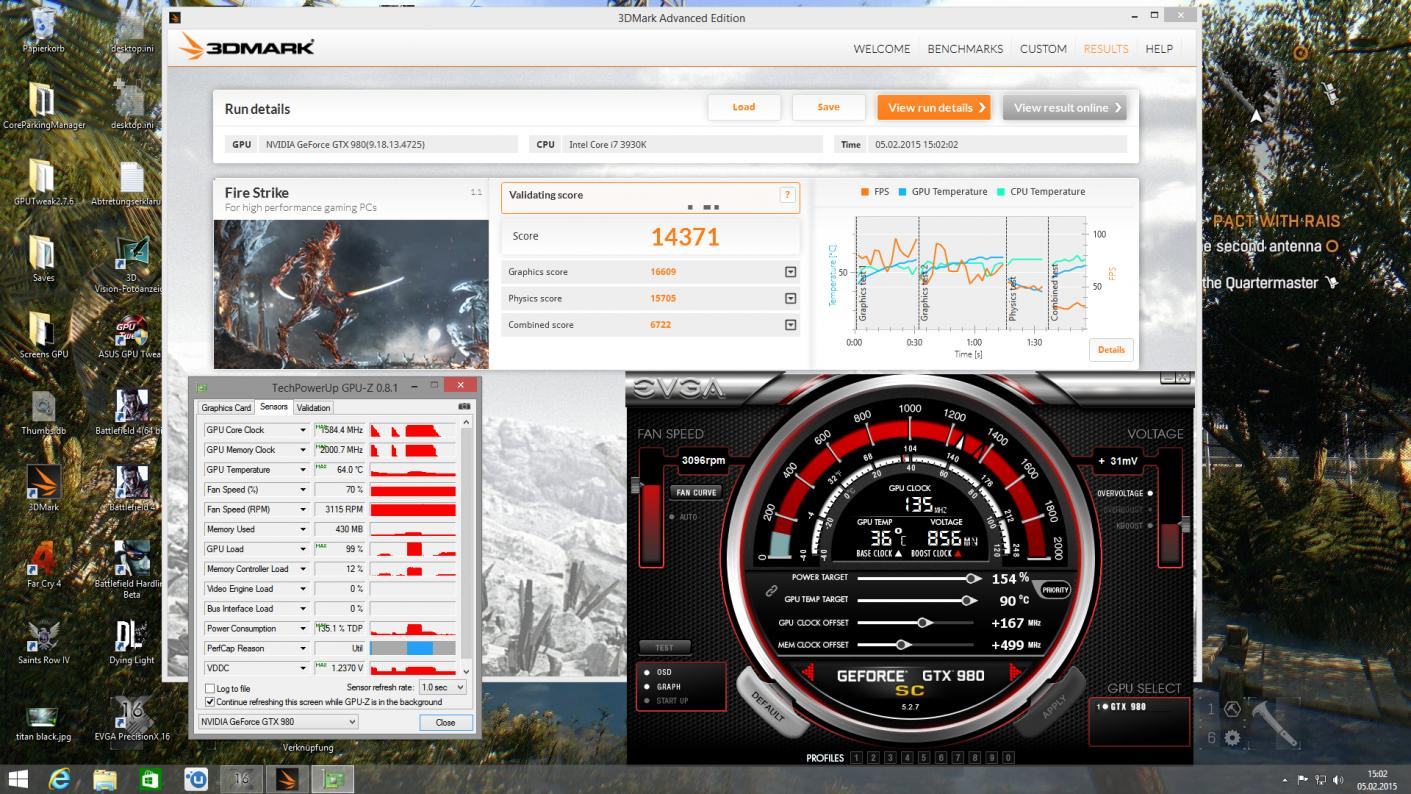Uncheck Continue refreshing in background checkbox
The height and width of the screenshot is (794, 1411).
pyautogui.click(x=210, y=702)
